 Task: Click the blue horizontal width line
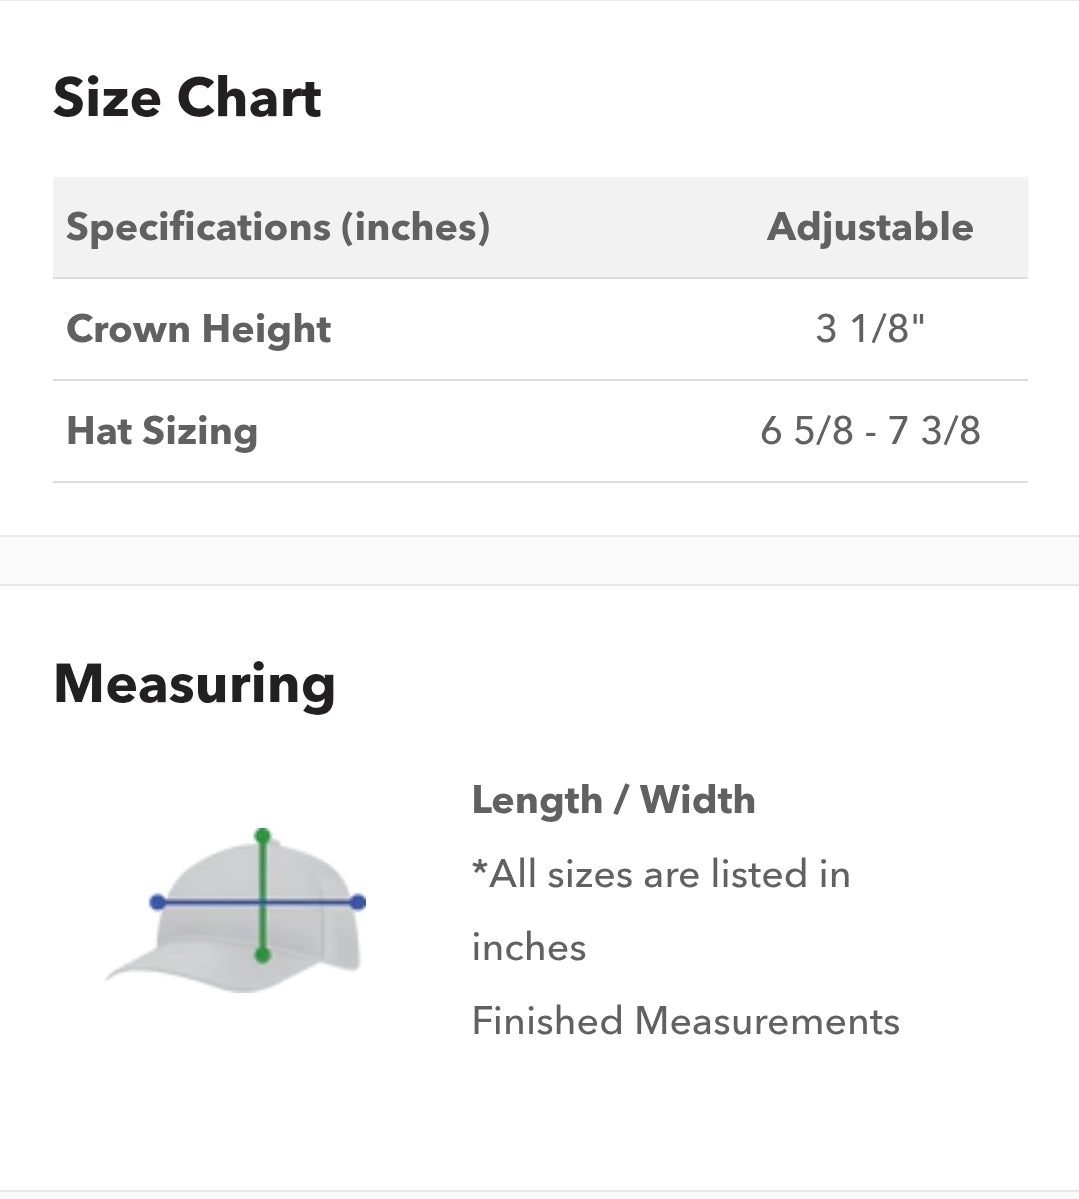310,902
